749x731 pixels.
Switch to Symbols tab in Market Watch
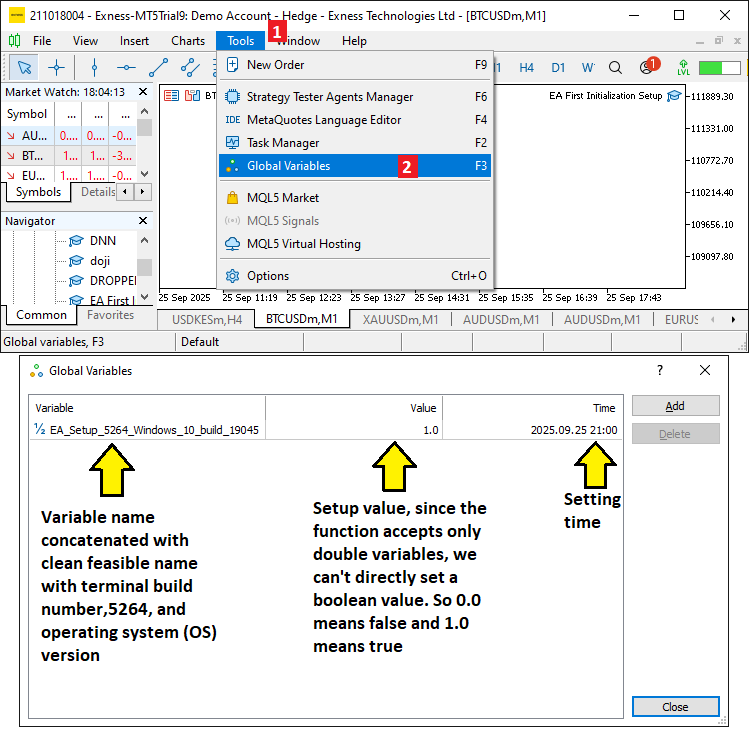tap(38, 192)
